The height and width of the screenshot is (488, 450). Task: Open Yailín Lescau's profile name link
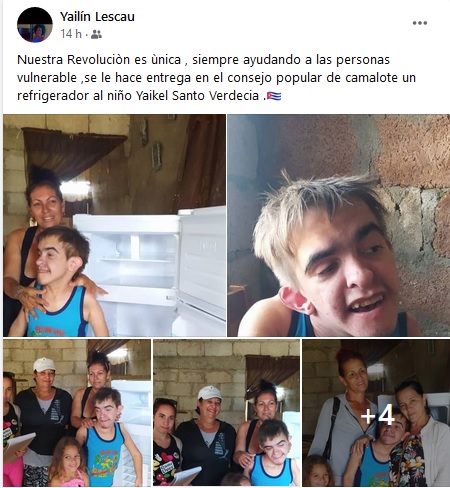pos(97,16)
